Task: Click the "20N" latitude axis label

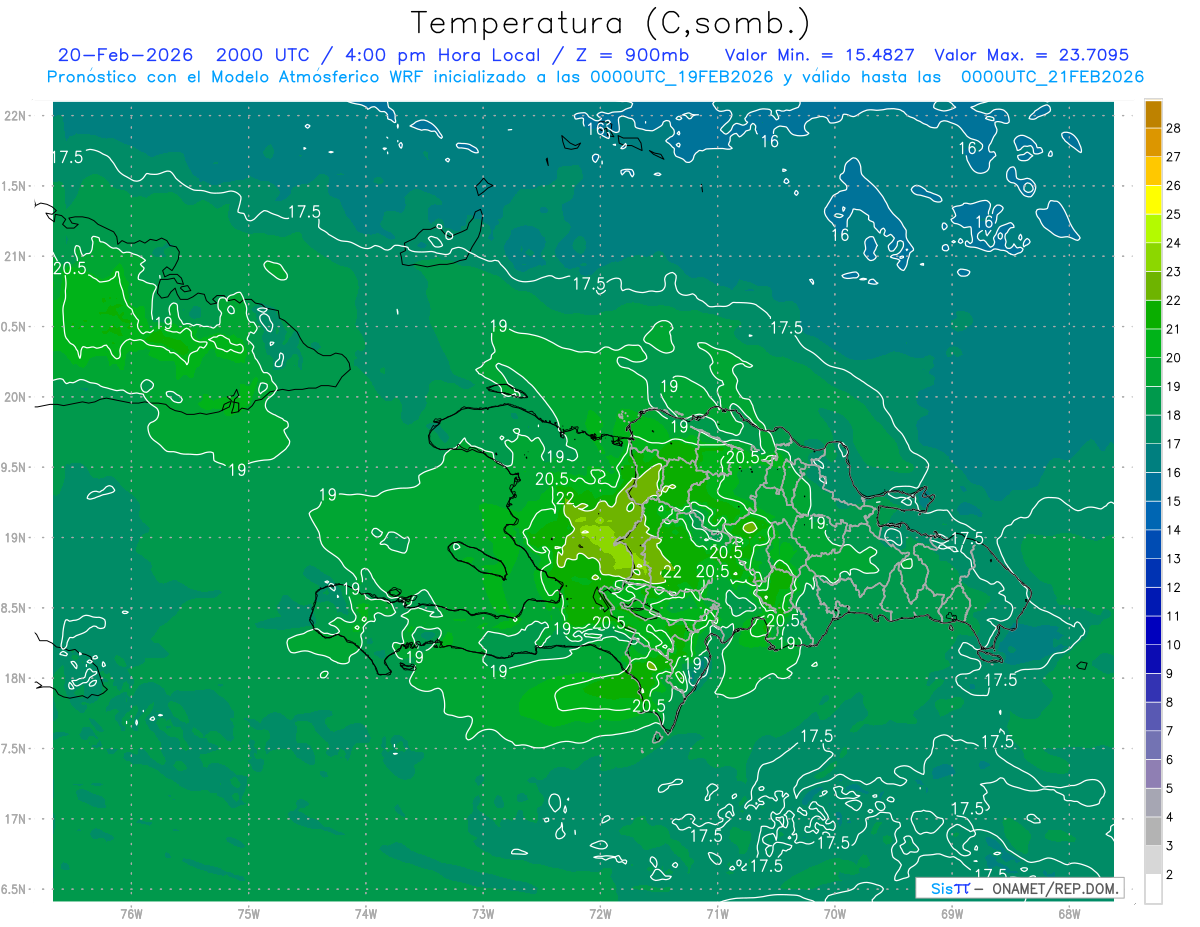Action: [x=16, y=397]
